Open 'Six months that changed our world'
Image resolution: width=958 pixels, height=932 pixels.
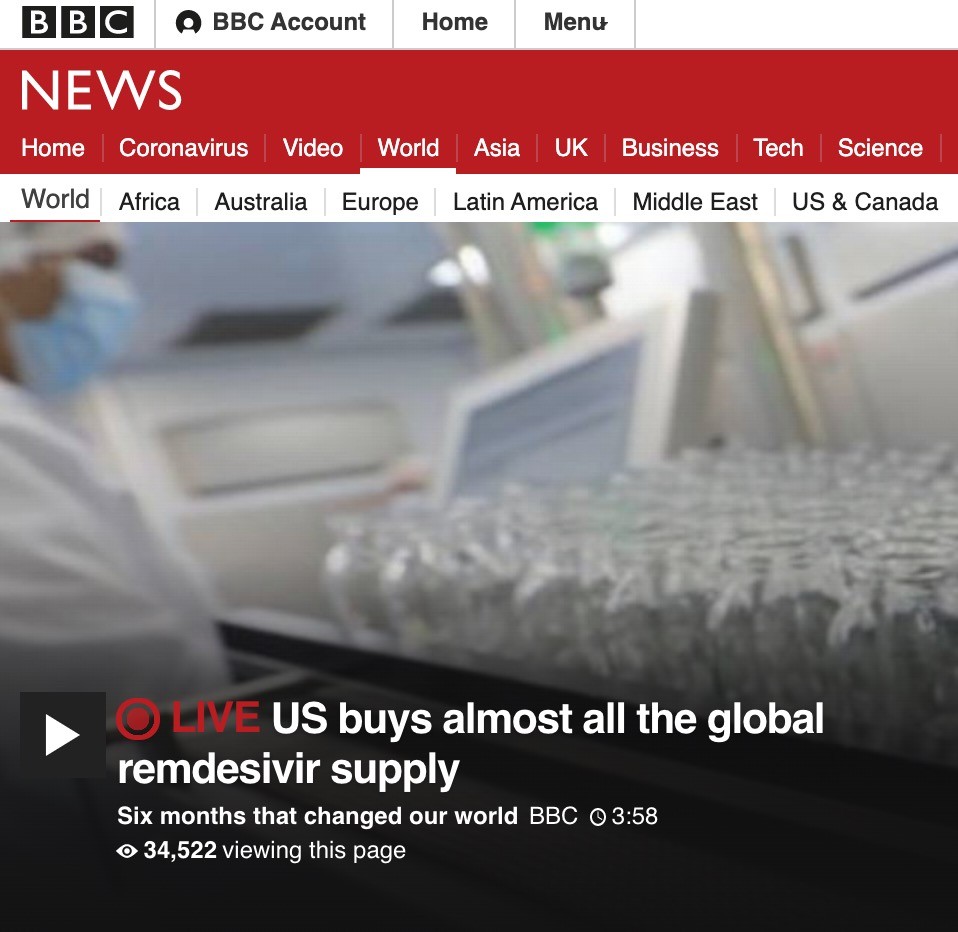tap(317, 816)
